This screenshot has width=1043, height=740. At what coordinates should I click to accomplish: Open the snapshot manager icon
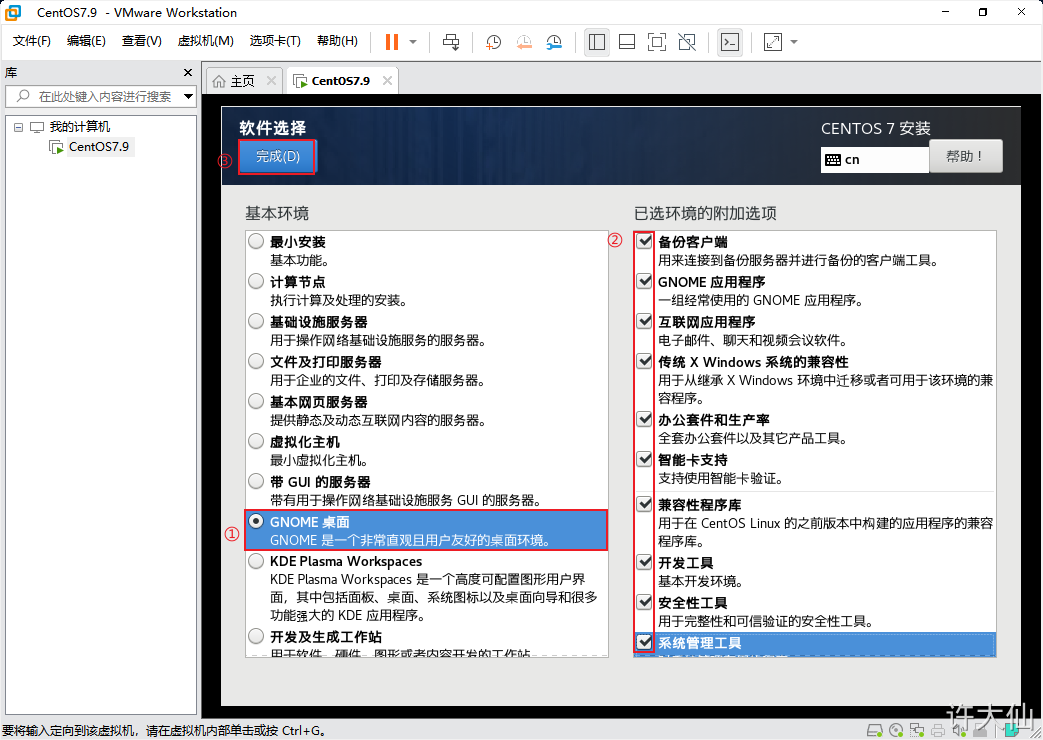[x=554, y=42]
